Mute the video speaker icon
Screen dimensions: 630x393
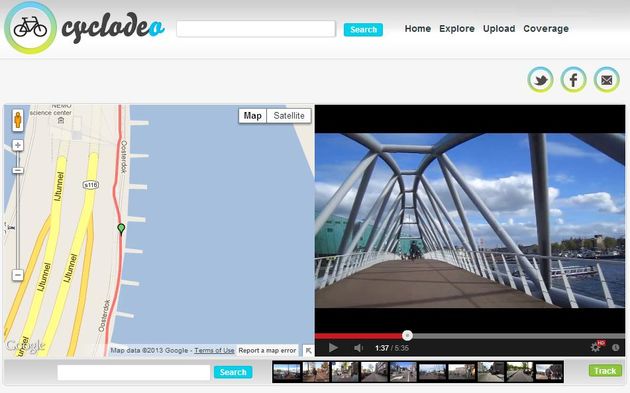coord(358,348)
